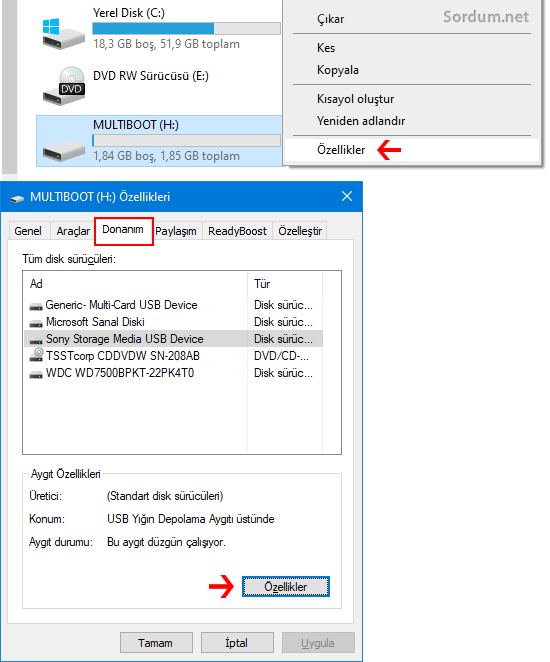Click the WDC WD7500BPKT drive icon
The image size is (550, 662).
(36, 374)
